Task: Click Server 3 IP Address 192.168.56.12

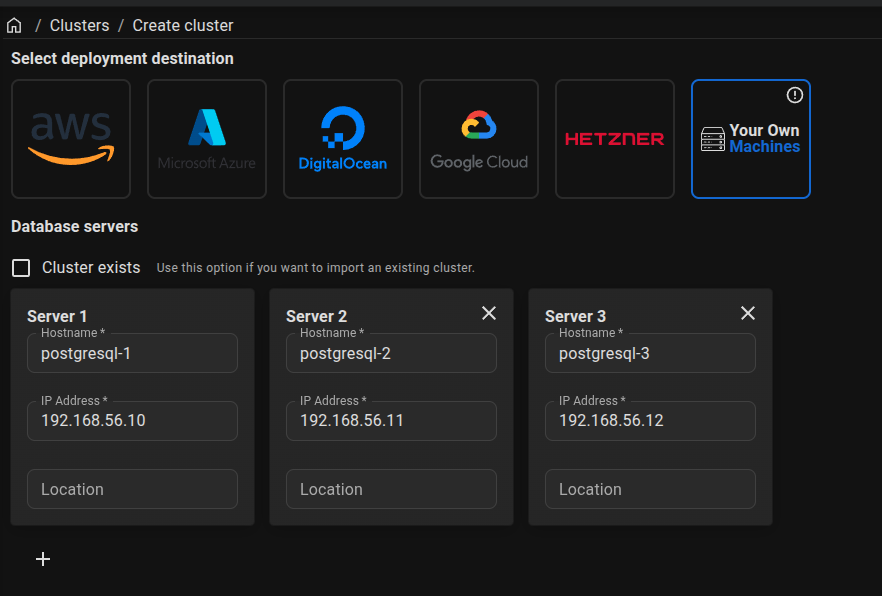Action: 650,421
